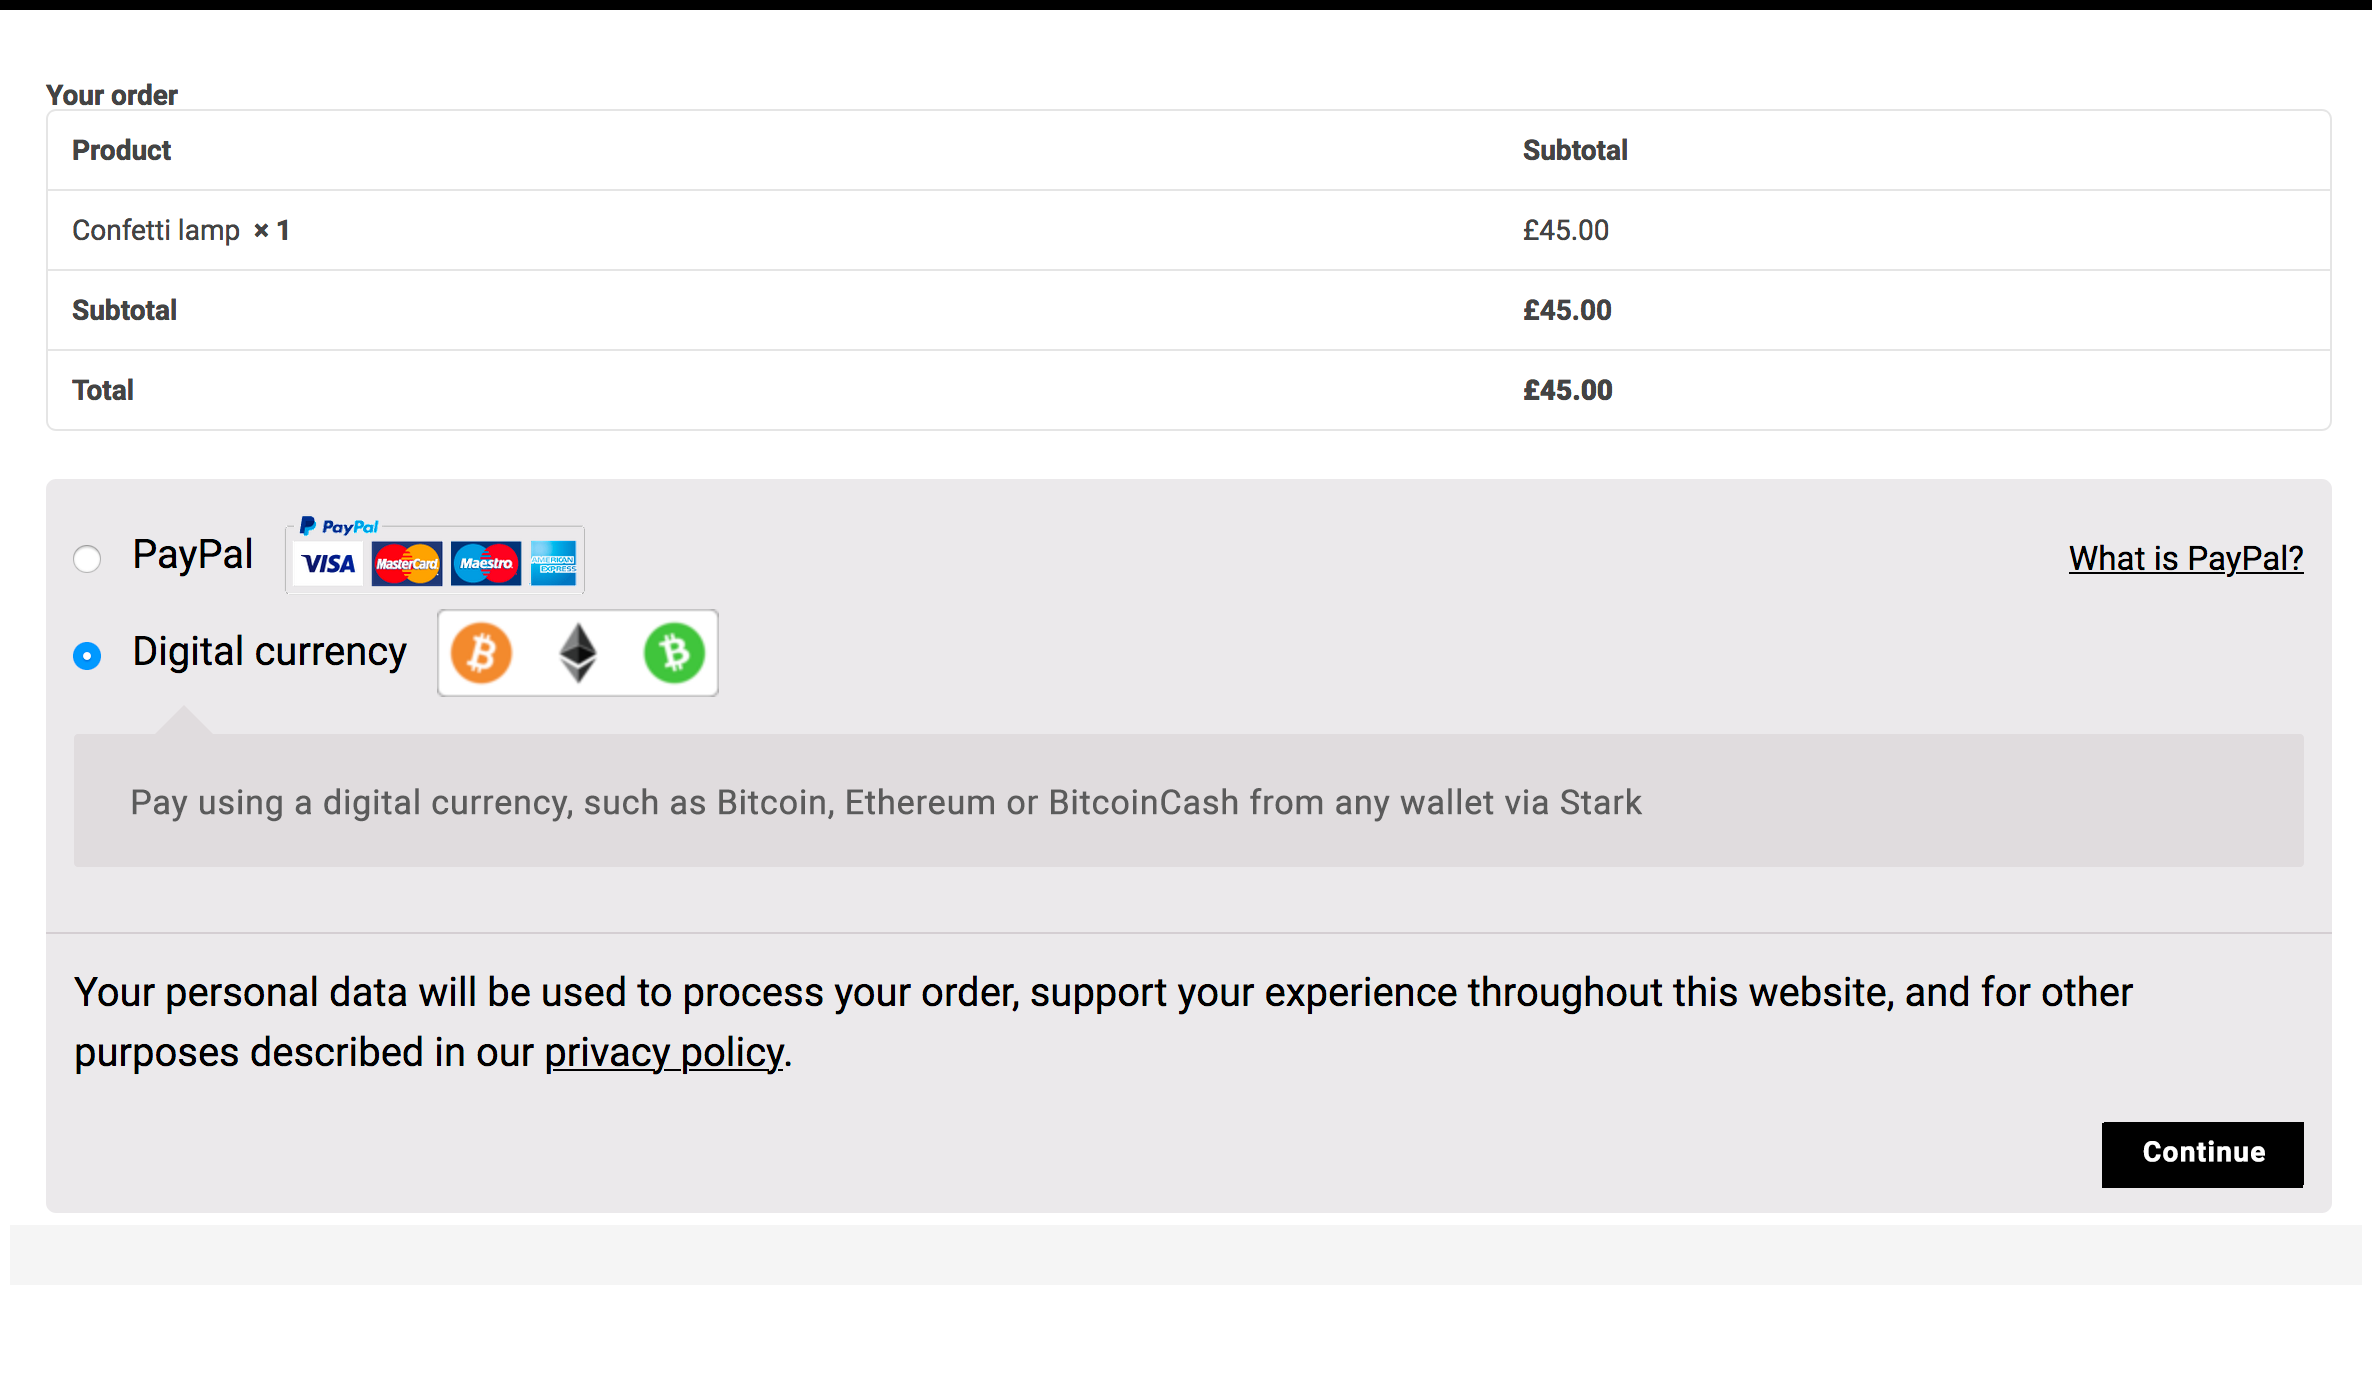Select the PayPal radio button
The height and width of the screenshot is (1392, 2372).
[87, 558]
